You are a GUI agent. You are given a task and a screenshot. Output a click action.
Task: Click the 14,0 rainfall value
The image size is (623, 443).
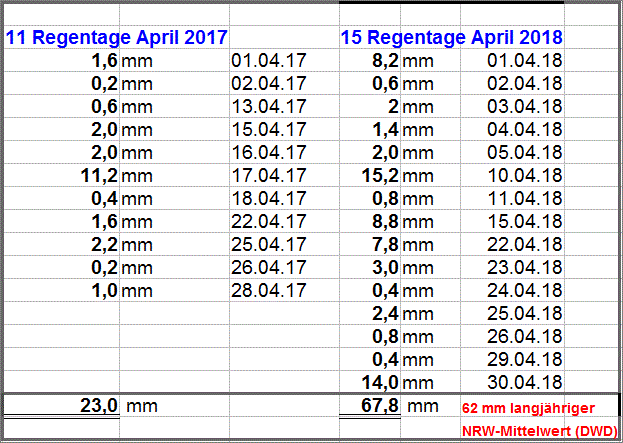coord(380,383)
